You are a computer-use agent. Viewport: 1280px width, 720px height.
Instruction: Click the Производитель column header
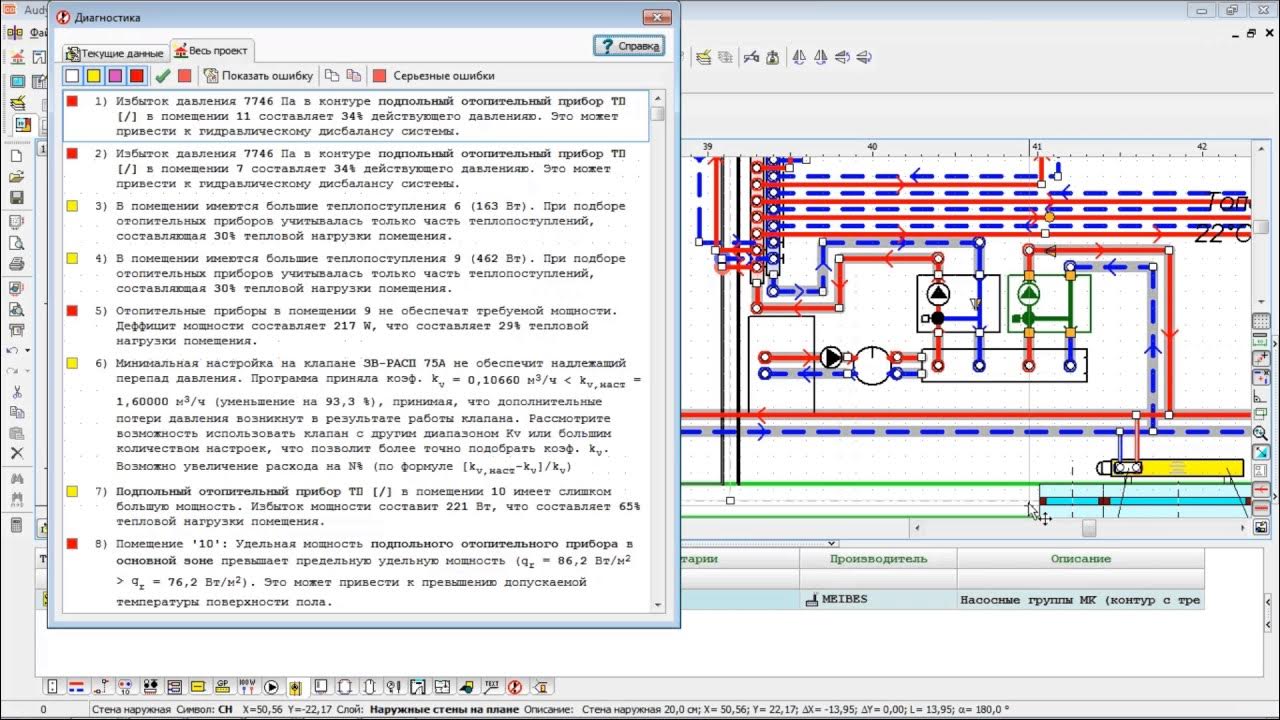878,559
